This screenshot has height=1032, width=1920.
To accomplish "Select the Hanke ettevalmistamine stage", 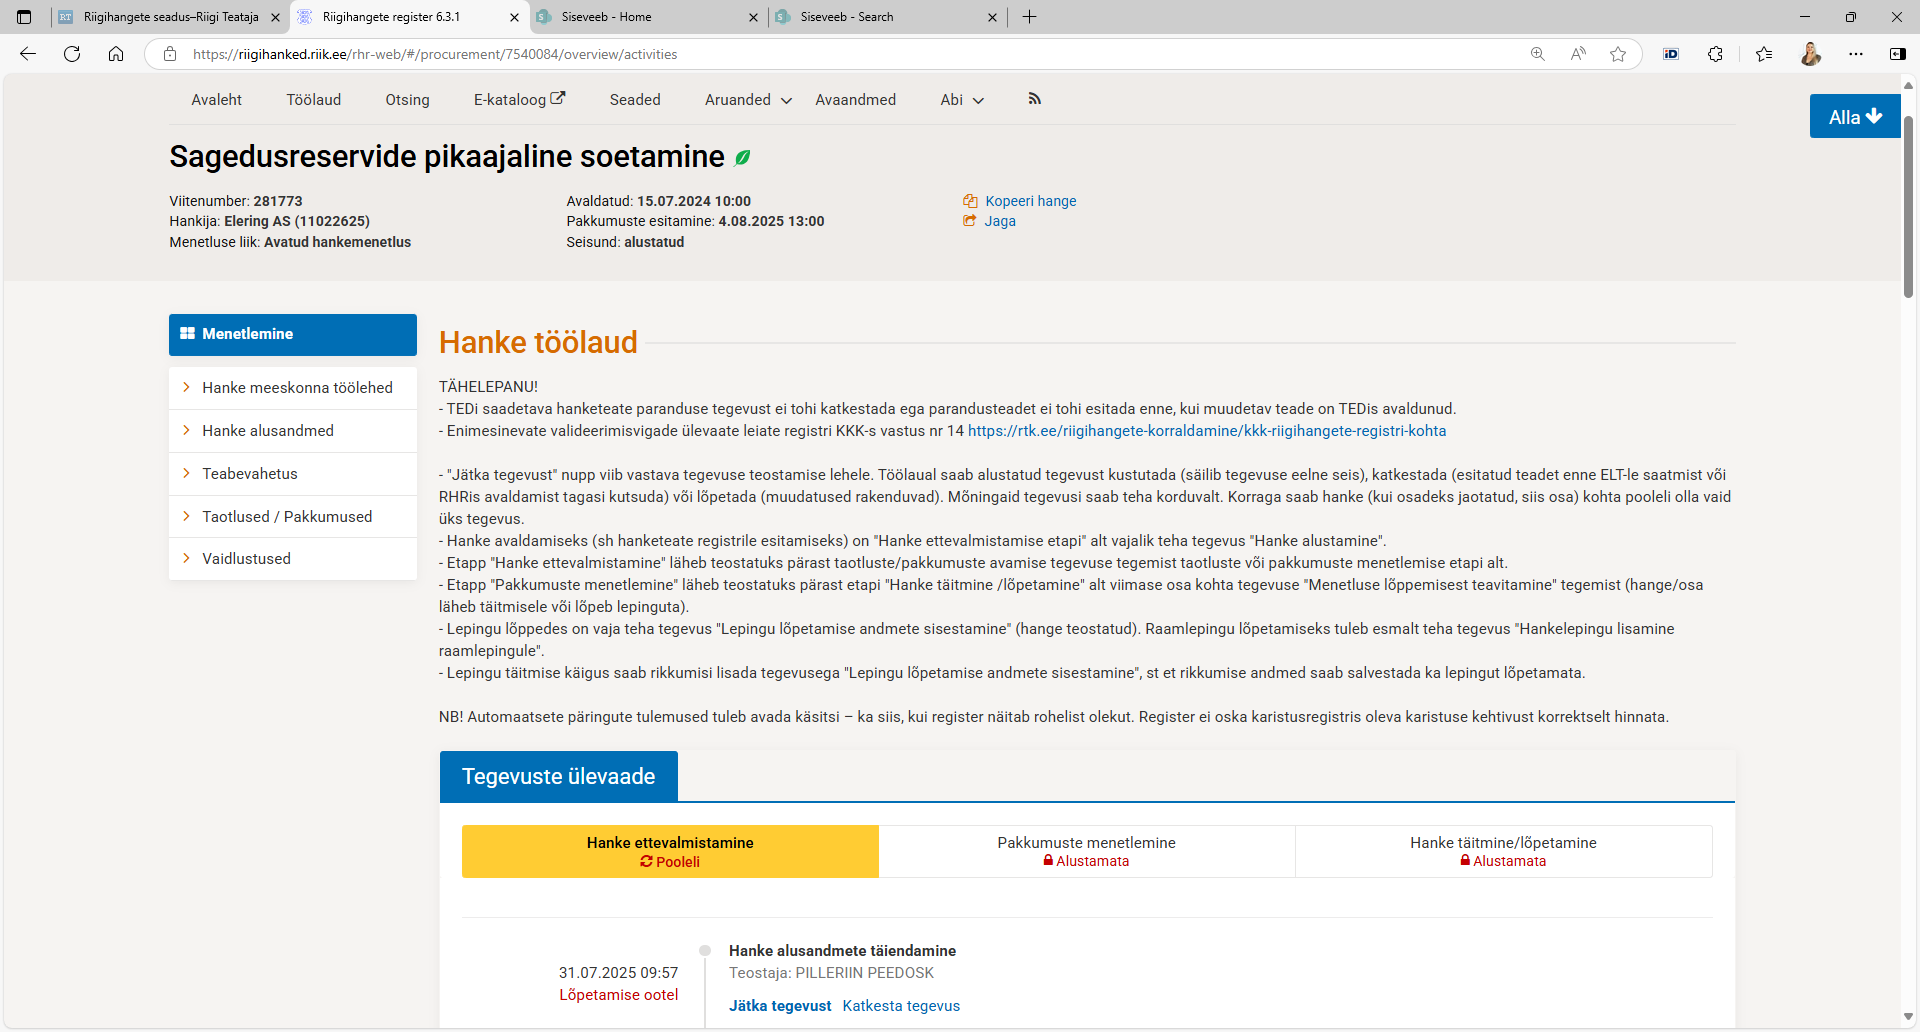I will point(670,852).
